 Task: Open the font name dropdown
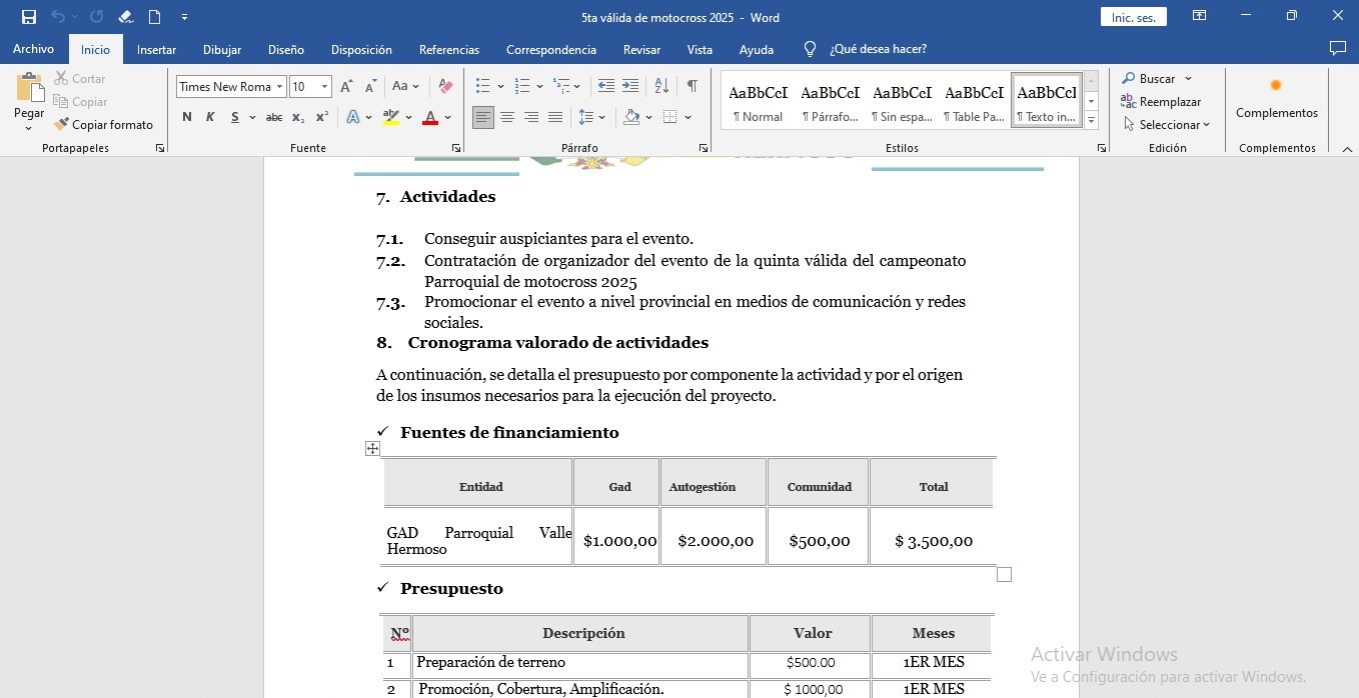coord(280,87)
